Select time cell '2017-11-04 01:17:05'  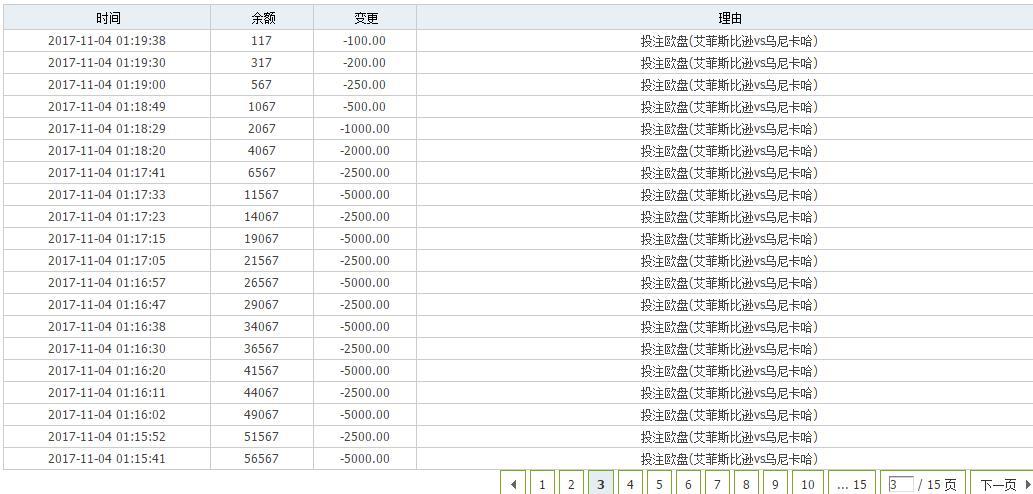[107, 261]
